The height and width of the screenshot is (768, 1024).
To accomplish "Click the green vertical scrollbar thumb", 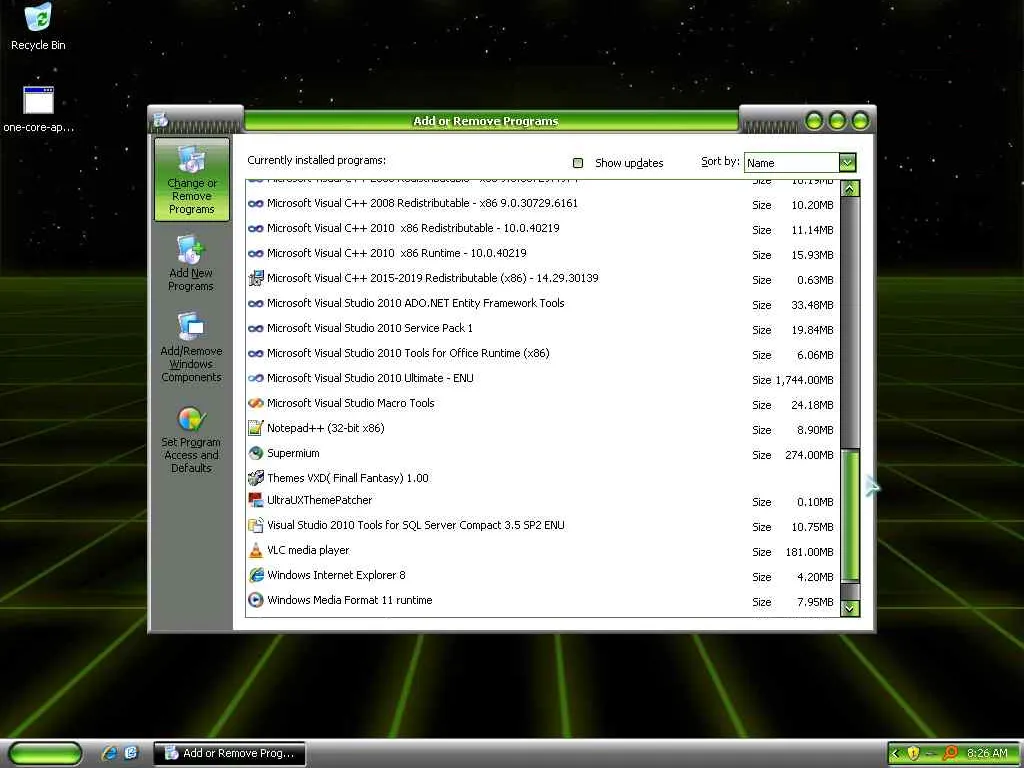I will click(850, 515).
